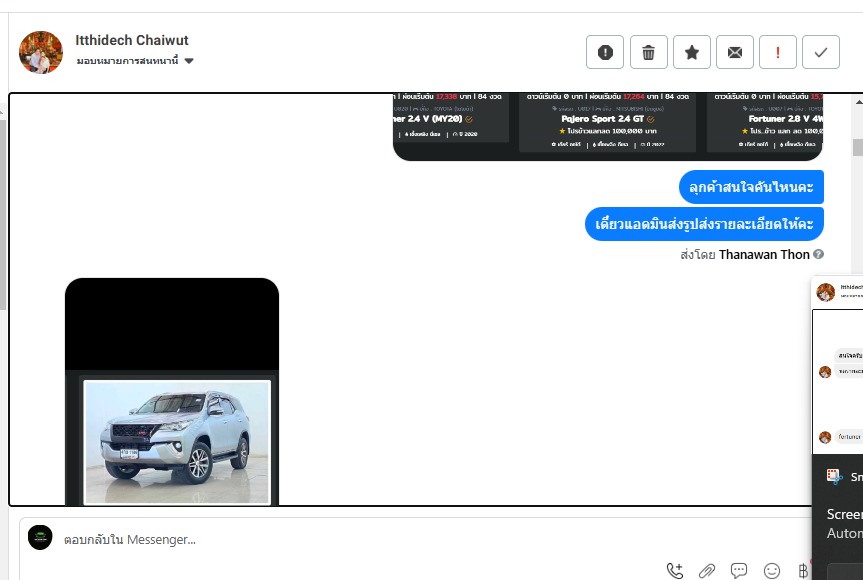
Task: Open Itthidech Chaiwut contact name
Action: tap(132, 40)
